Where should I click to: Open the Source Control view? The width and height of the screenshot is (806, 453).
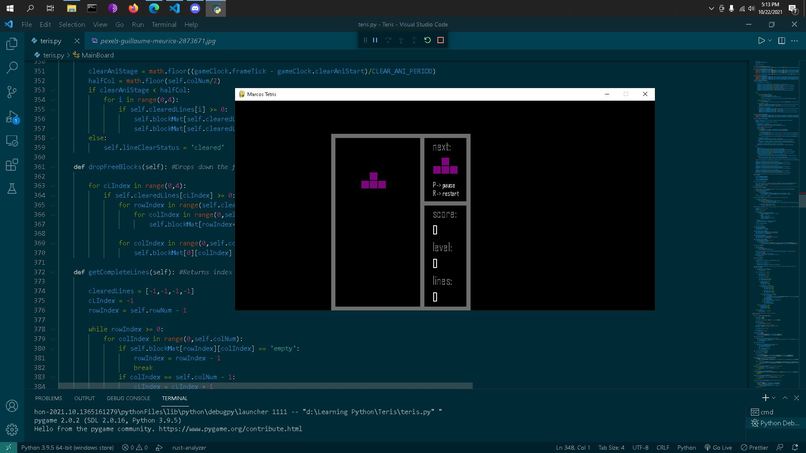12,92
